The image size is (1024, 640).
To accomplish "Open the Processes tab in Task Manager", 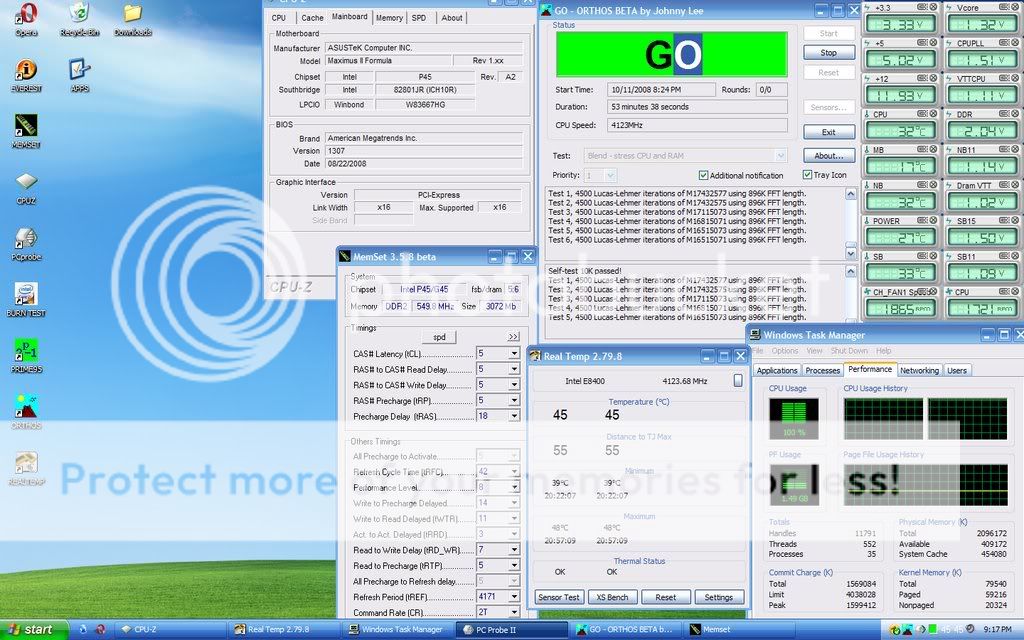I will [x=822, y=370].
